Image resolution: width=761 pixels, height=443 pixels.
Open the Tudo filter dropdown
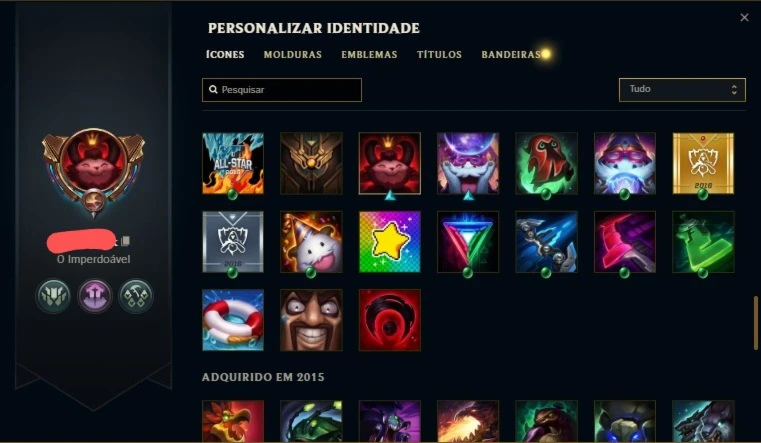click(x=682, y=90)
